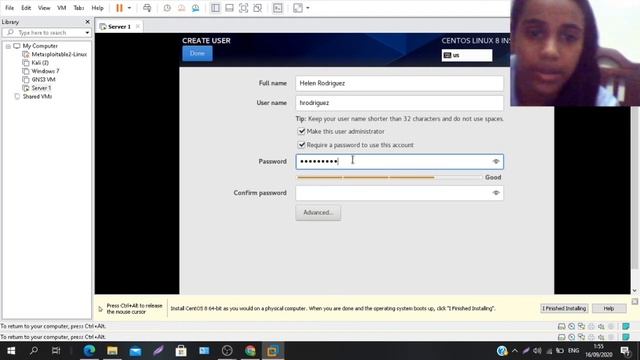
Task: Collapse the My Computer tree node
Action: [8, 46]
